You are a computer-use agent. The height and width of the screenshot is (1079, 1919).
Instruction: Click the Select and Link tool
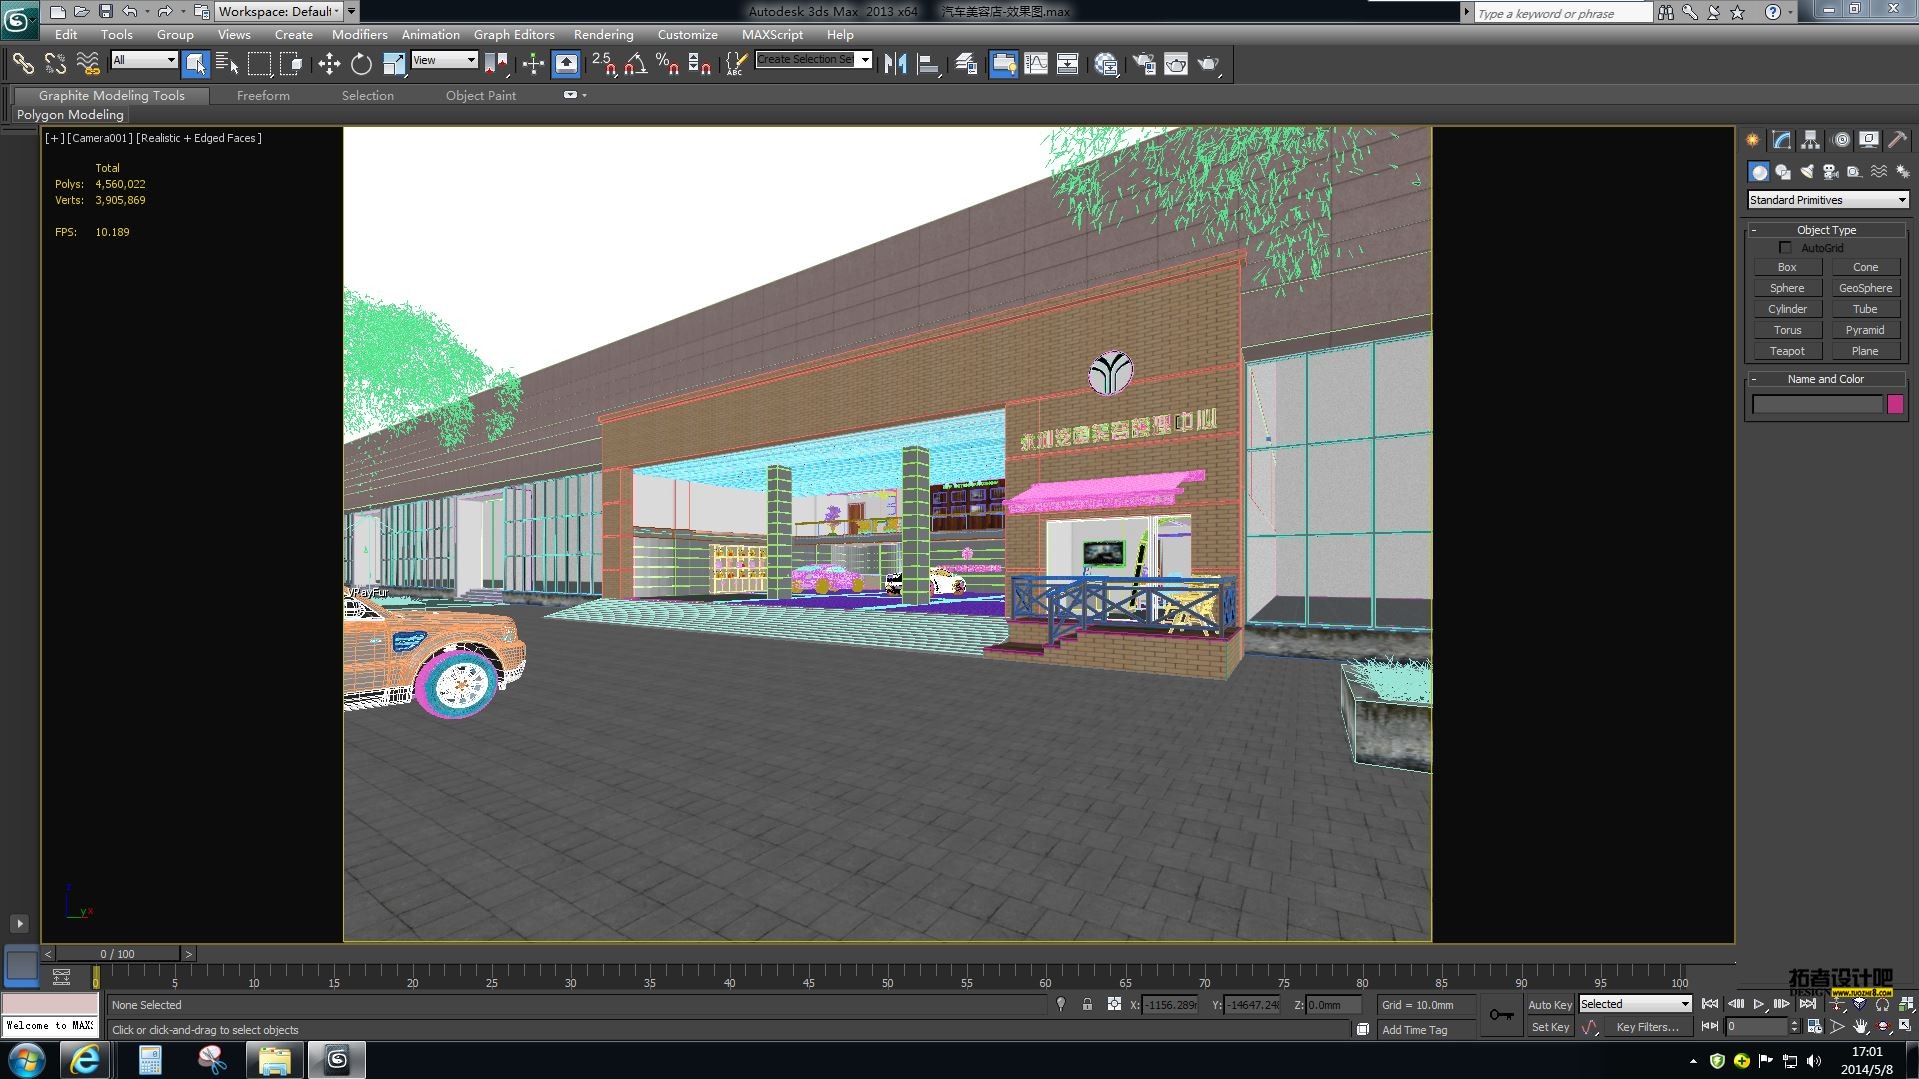pos(22,64)
